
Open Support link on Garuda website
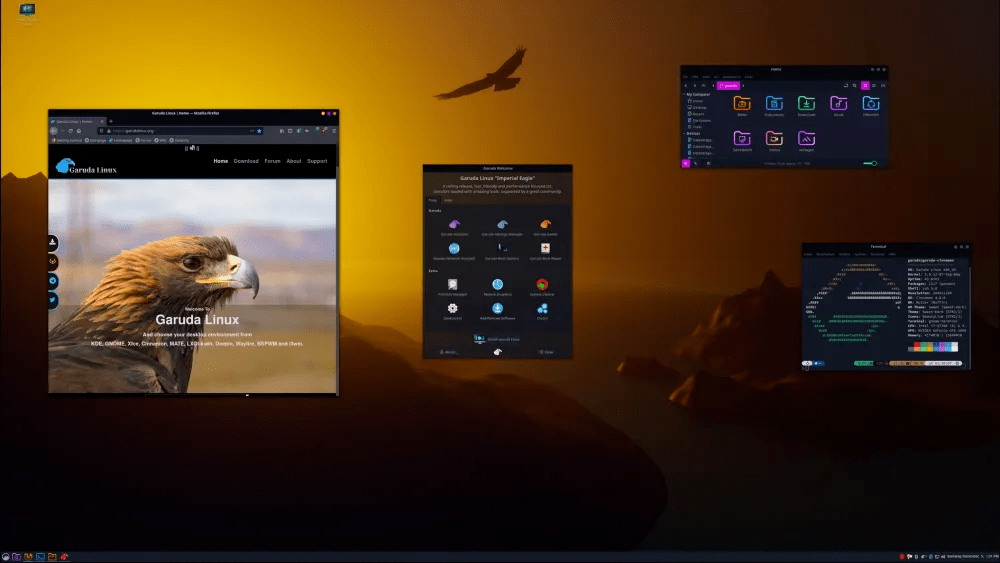click(x=317, y=161)
